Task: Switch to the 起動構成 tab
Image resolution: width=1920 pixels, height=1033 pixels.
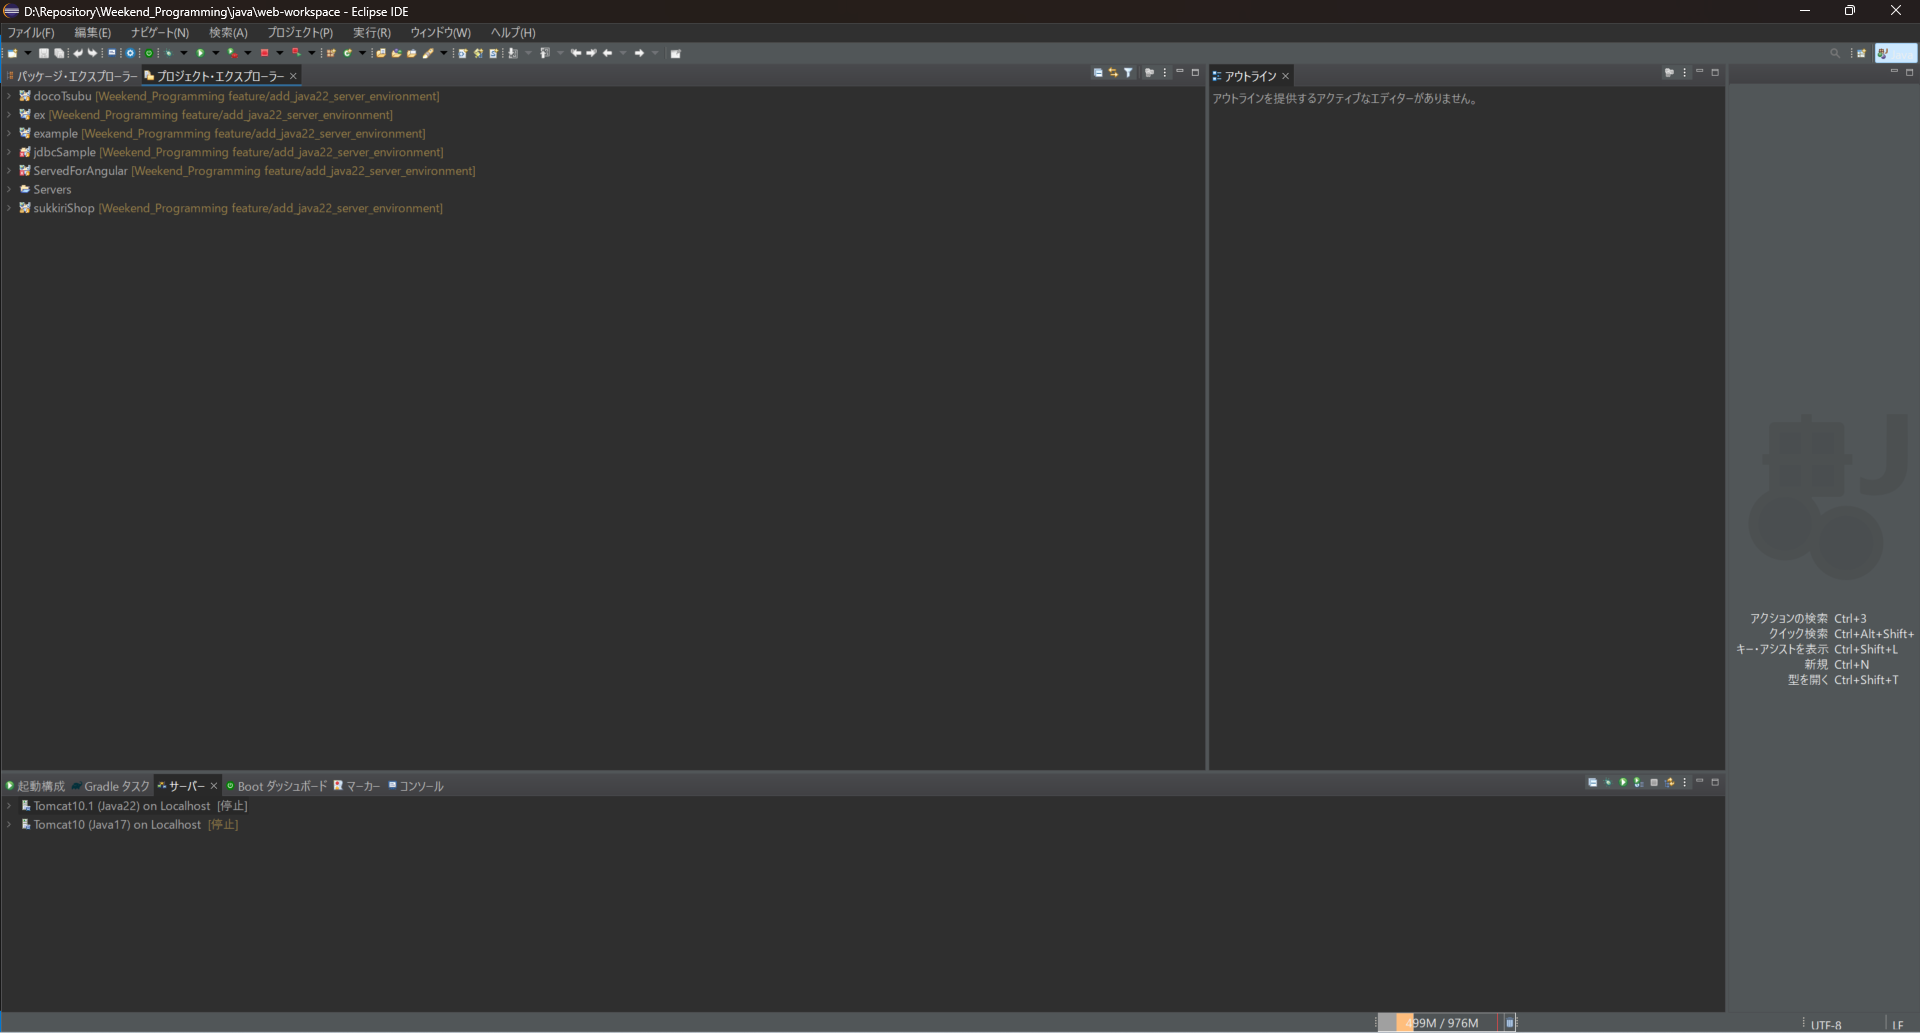Action: 35,786
